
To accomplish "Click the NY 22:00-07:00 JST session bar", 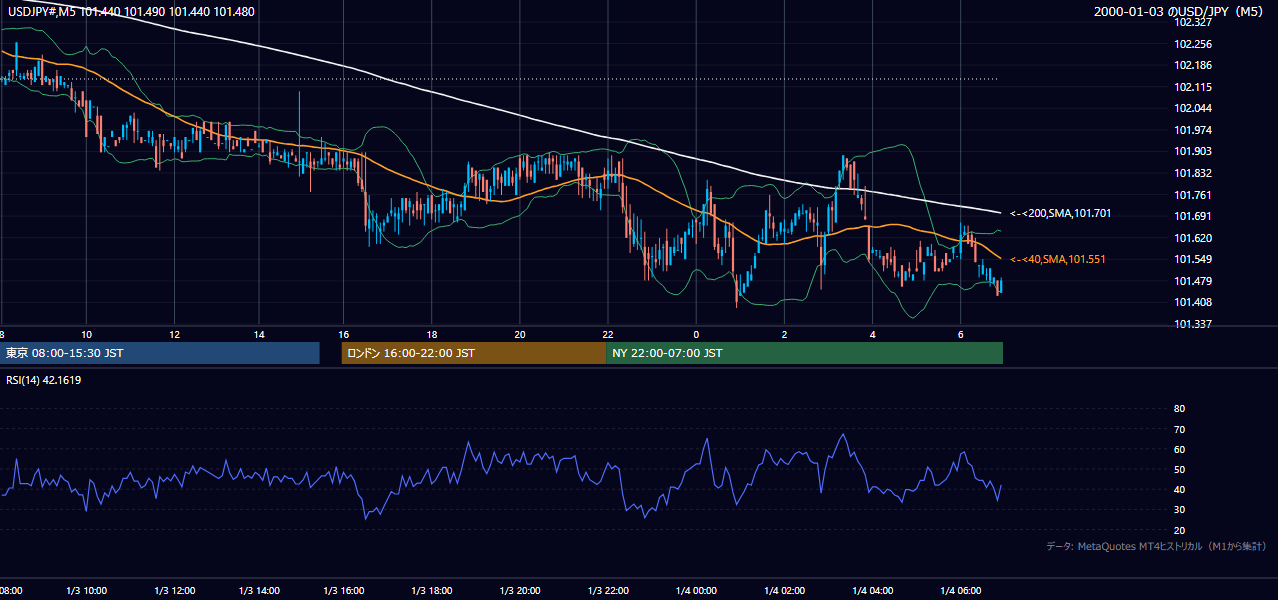I will [x=804, y=353].
